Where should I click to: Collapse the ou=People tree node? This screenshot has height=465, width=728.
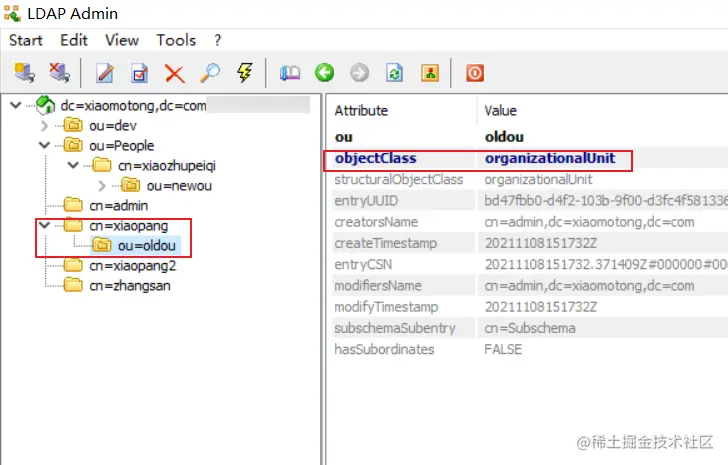click(44, 145)
